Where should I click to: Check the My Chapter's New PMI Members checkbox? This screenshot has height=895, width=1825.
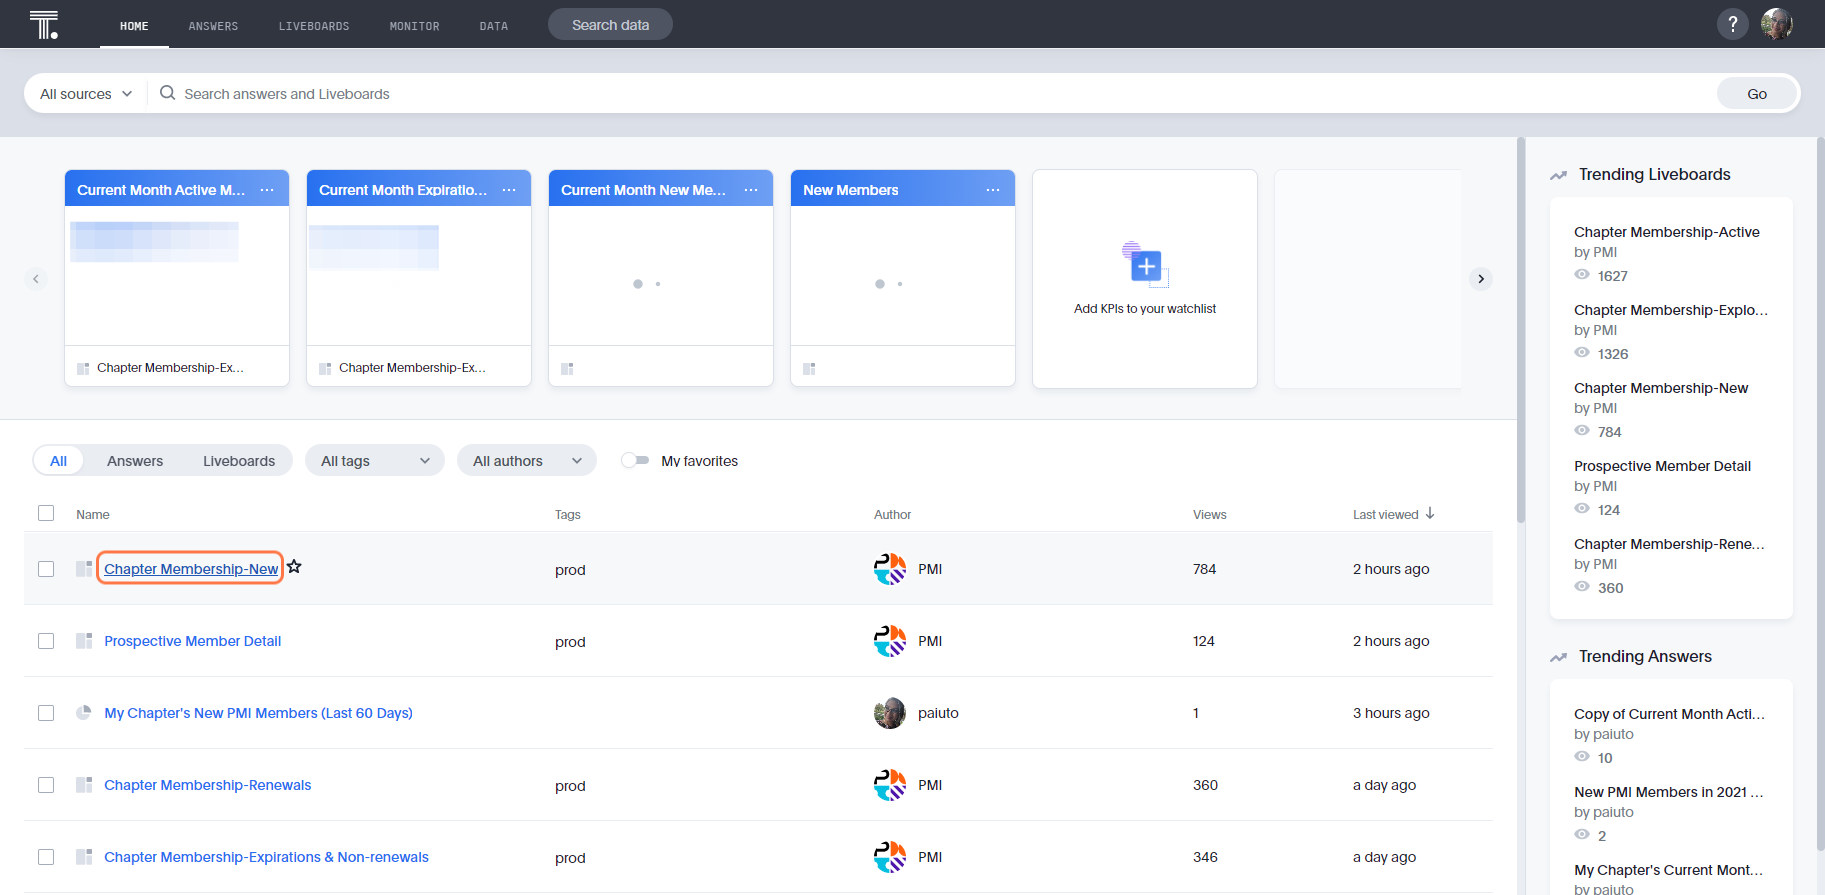click(x=46, y=713)
